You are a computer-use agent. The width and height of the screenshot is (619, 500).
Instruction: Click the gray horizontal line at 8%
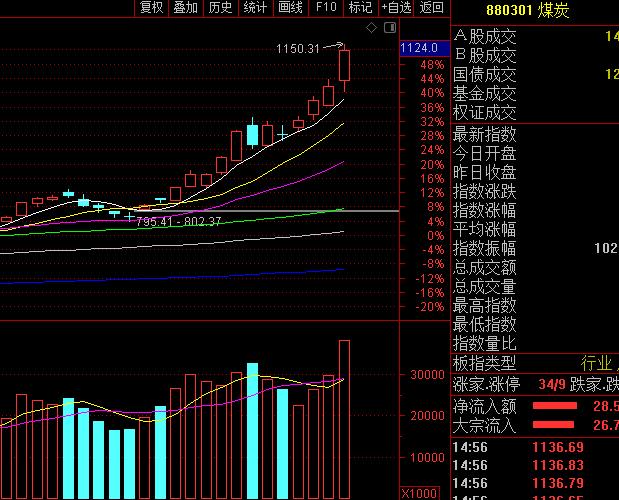266,211
